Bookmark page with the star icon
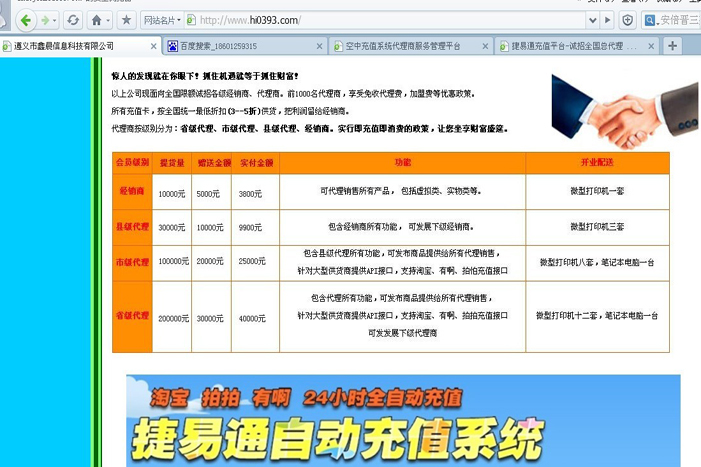 click(127, 20)
